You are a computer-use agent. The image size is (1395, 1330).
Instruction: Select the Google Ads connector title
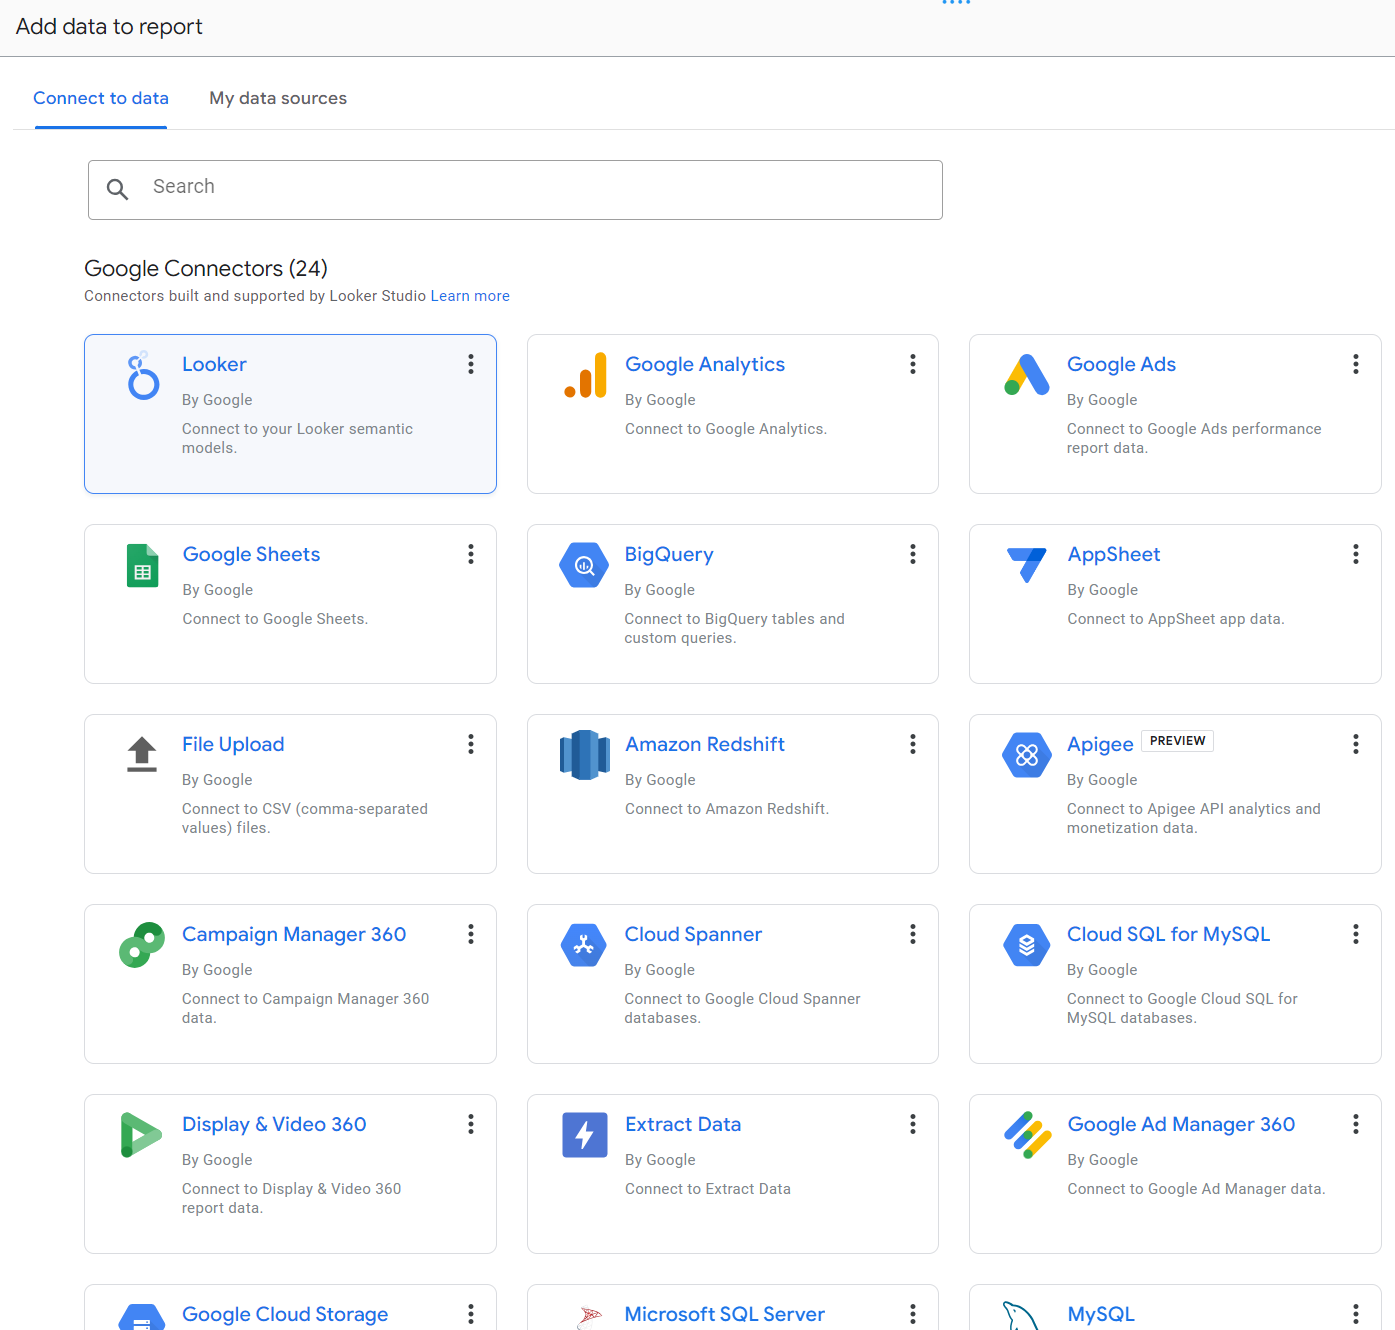[x=1121, y=364]
